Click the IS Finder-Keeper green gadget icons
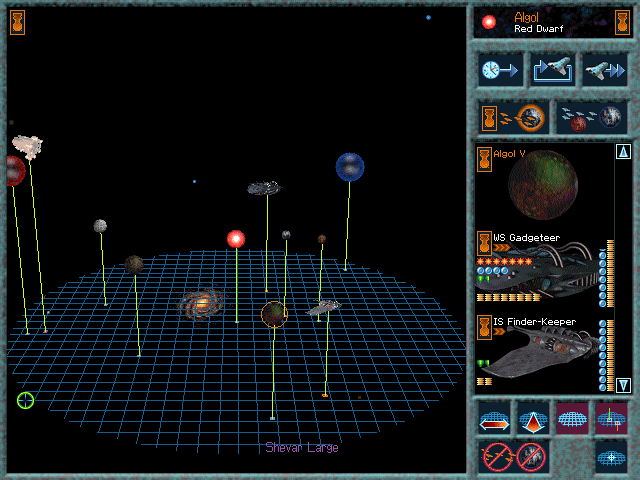Viewport: 640px width, 480px height. point(483,363)
